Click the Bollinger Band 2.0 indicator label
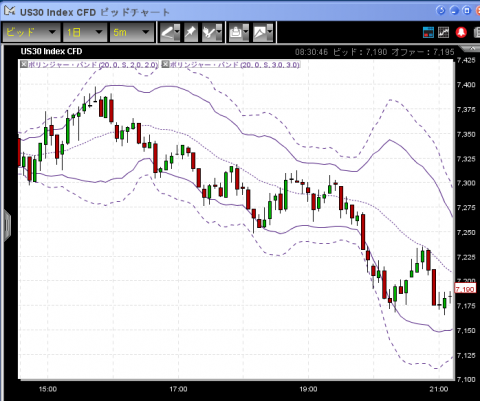The image size is (480, 401). click(x=93, y=65)
